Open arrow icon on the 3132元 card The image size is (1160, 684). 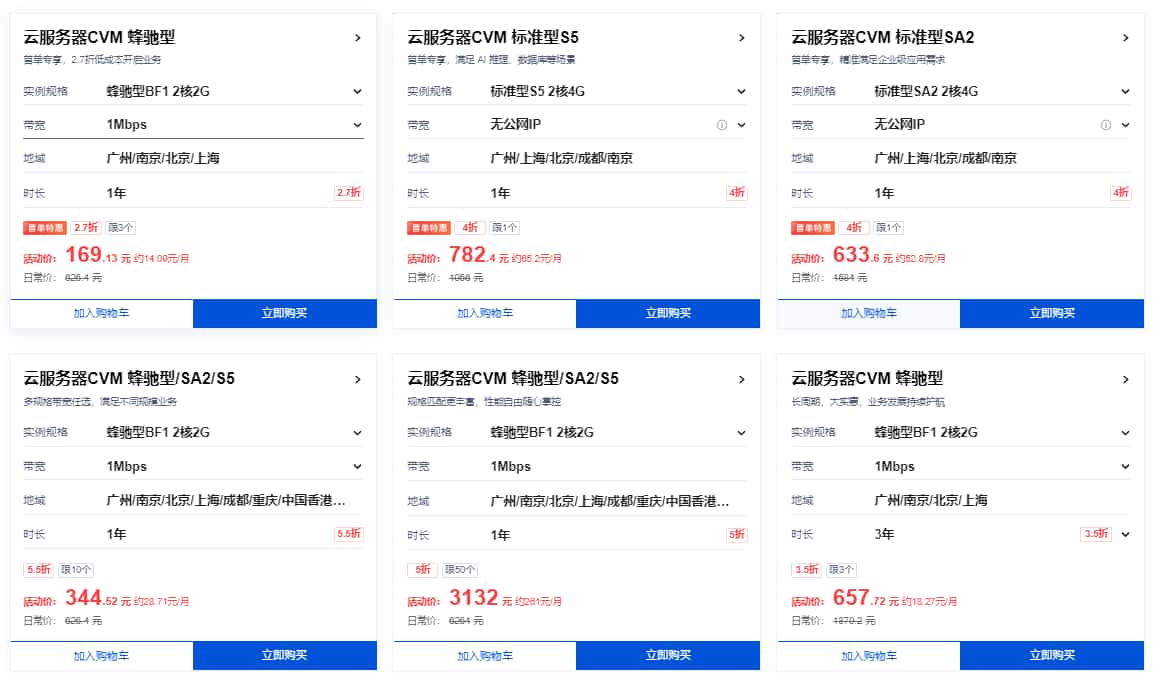(x=741, y=380)
